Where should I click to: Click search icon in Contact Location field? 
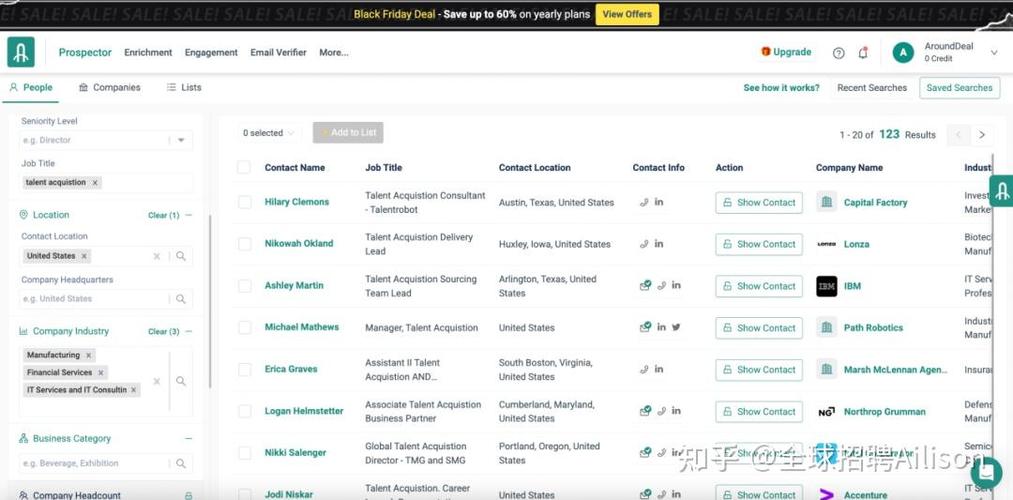[x=181, y=256]
